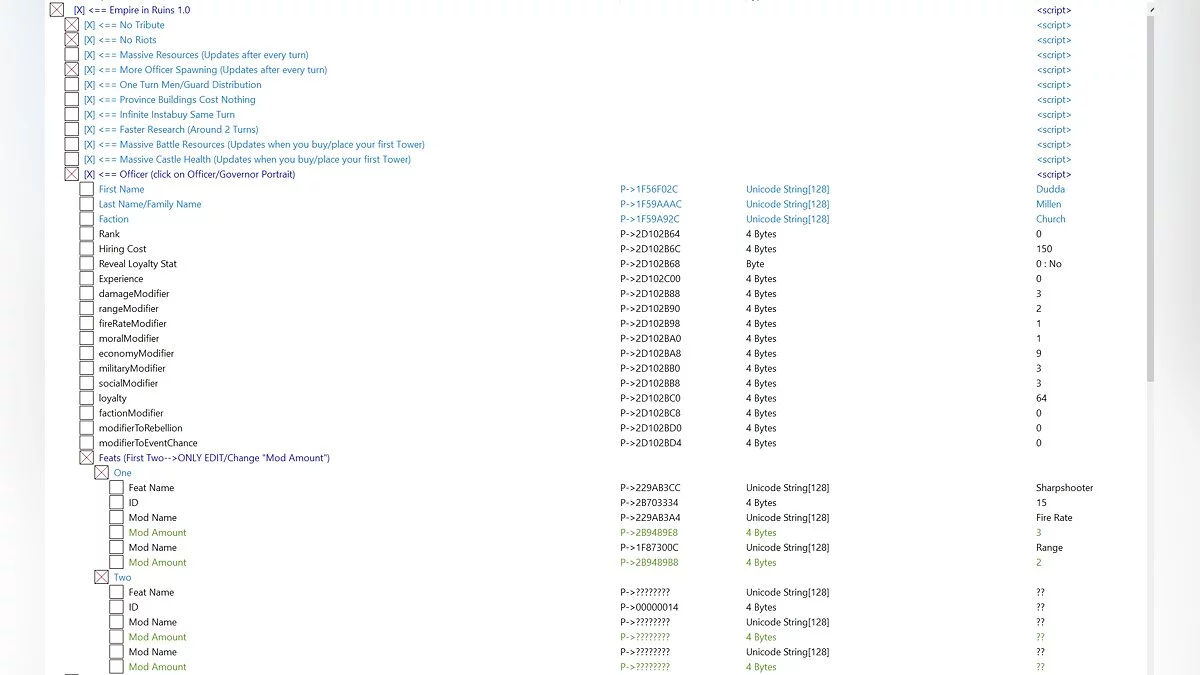Freeze the First Name entry checkbox
Screen dimensions: 1200x675
[x=87, y=189]
